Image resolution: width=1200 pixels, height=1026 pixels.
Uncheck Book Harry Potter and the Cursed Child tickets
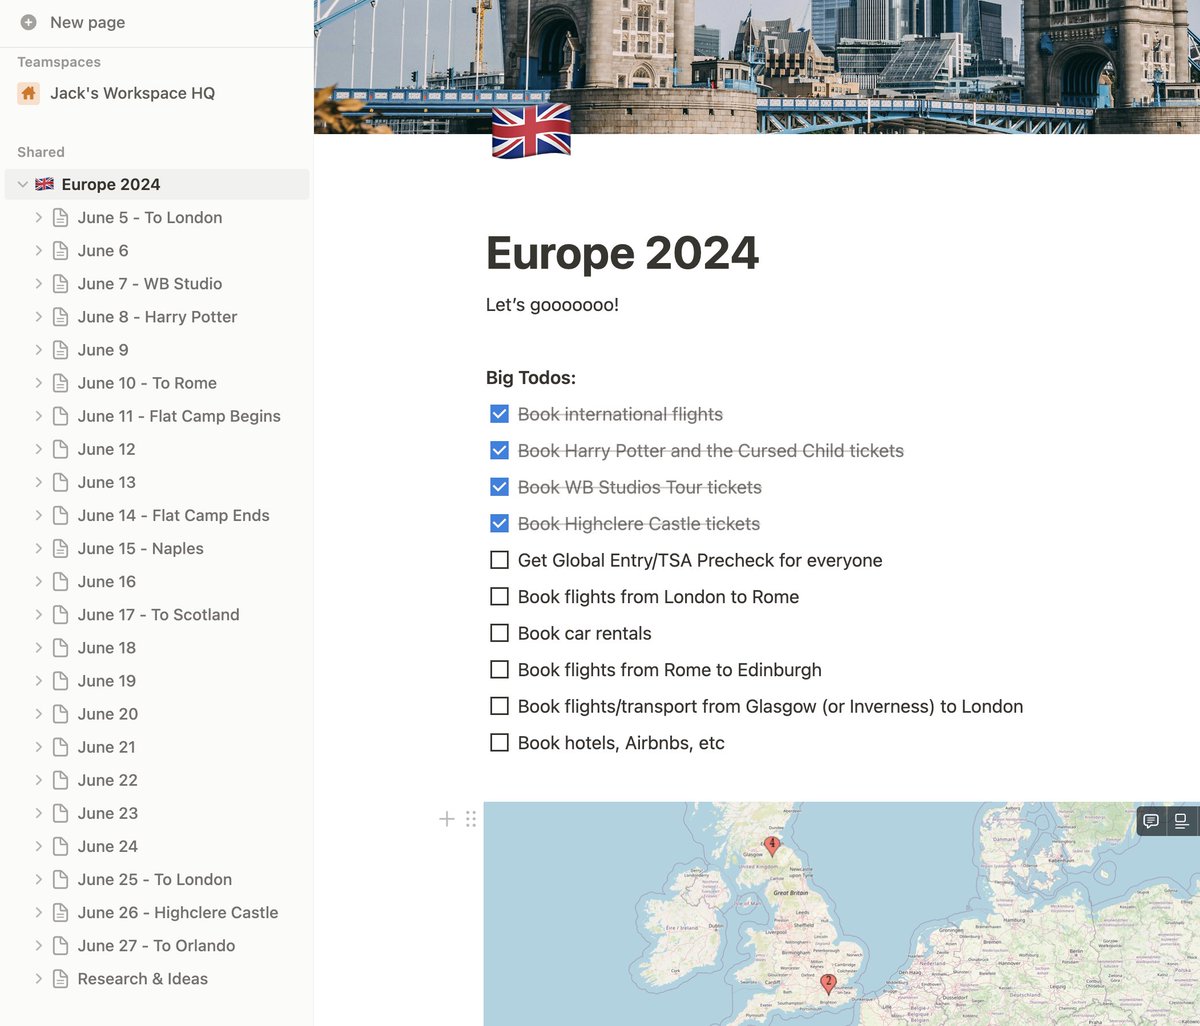pos(500,451)
